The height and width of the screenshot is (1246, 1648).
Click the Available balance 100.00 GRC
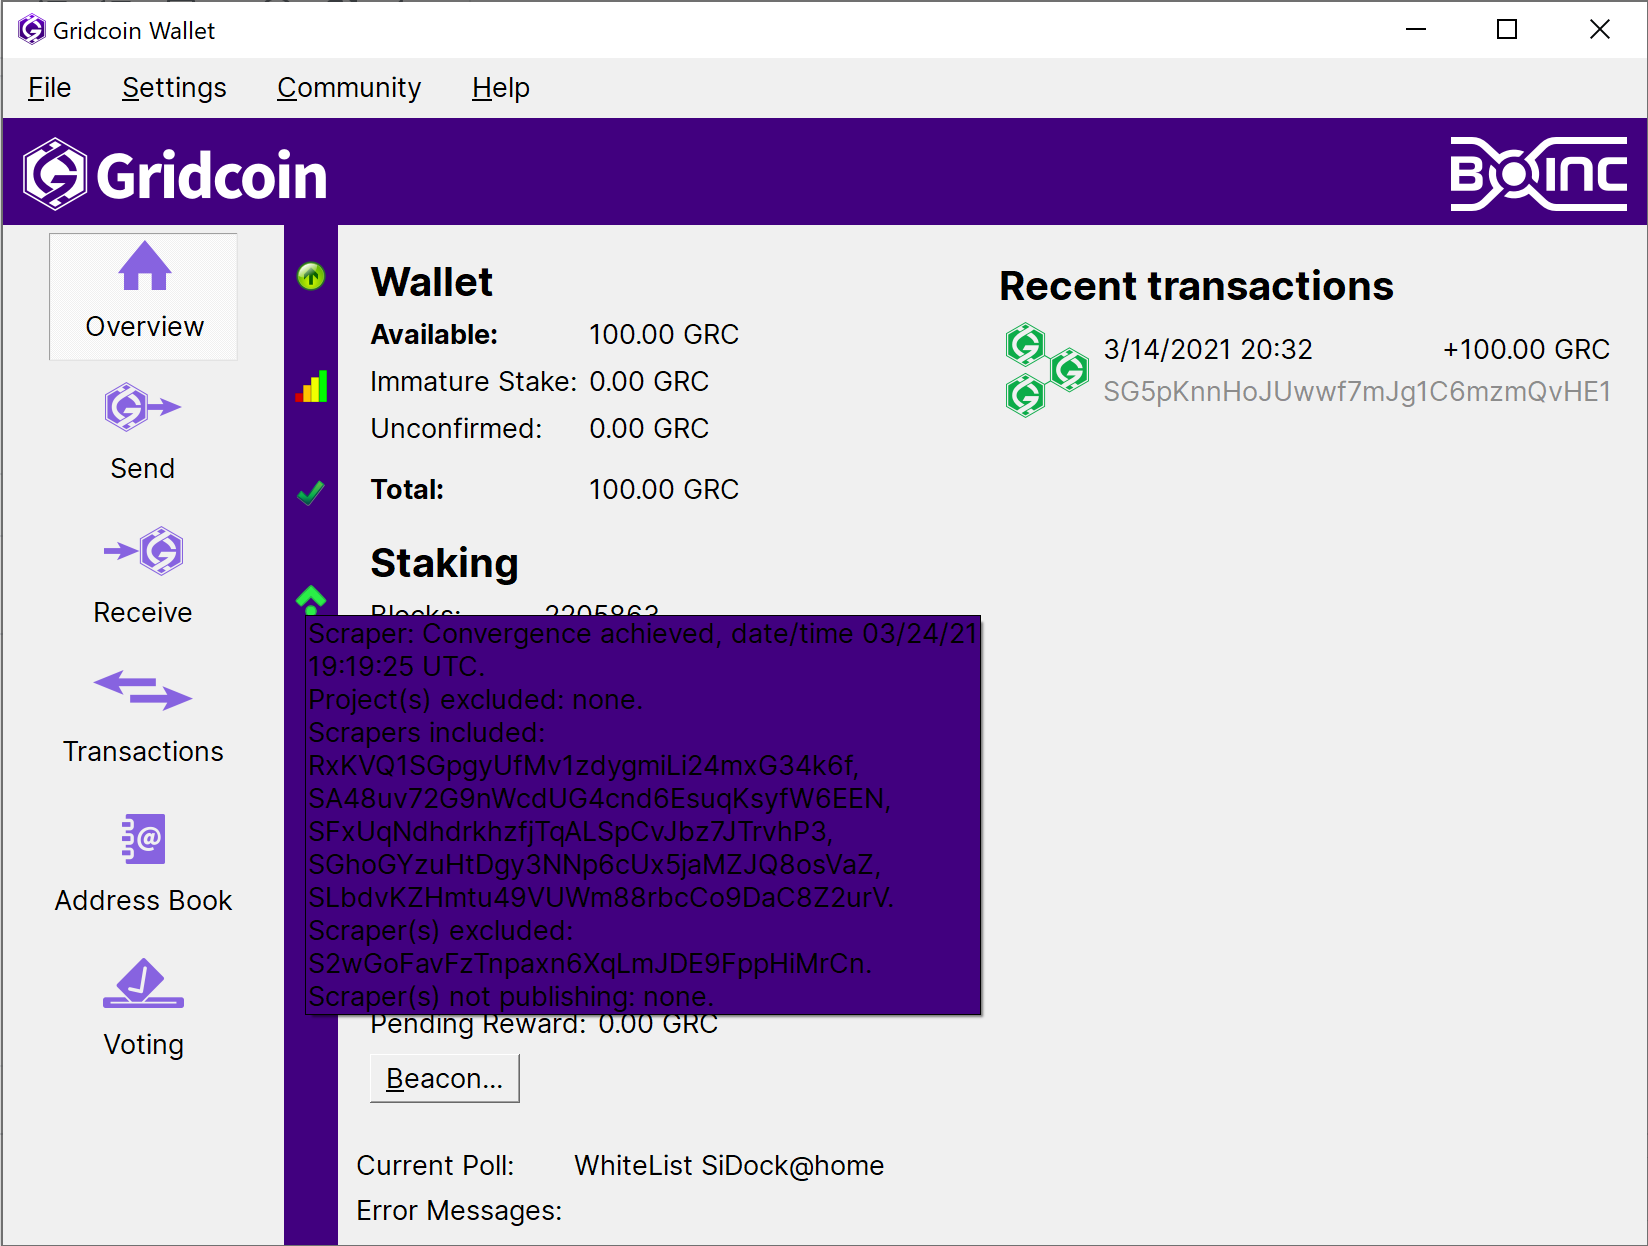click(664, 334)
